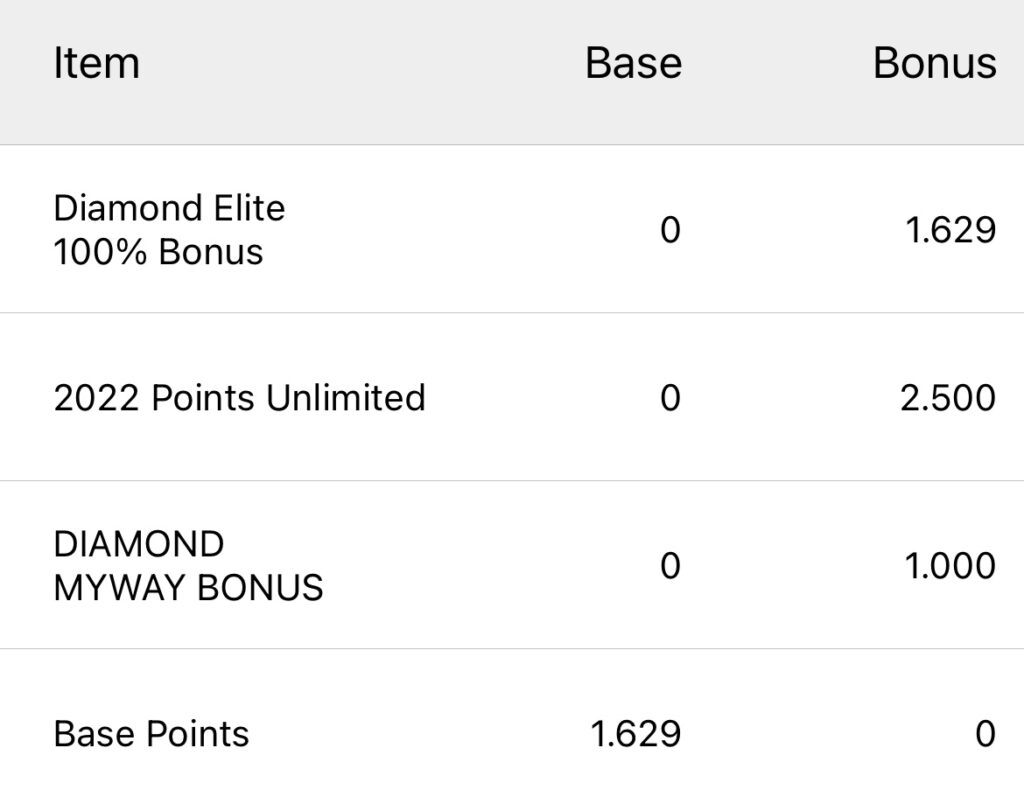Viewport: 1024px width, 797px height.
Task: Tap the 1.000 bonus value
Action: (950, 566)
